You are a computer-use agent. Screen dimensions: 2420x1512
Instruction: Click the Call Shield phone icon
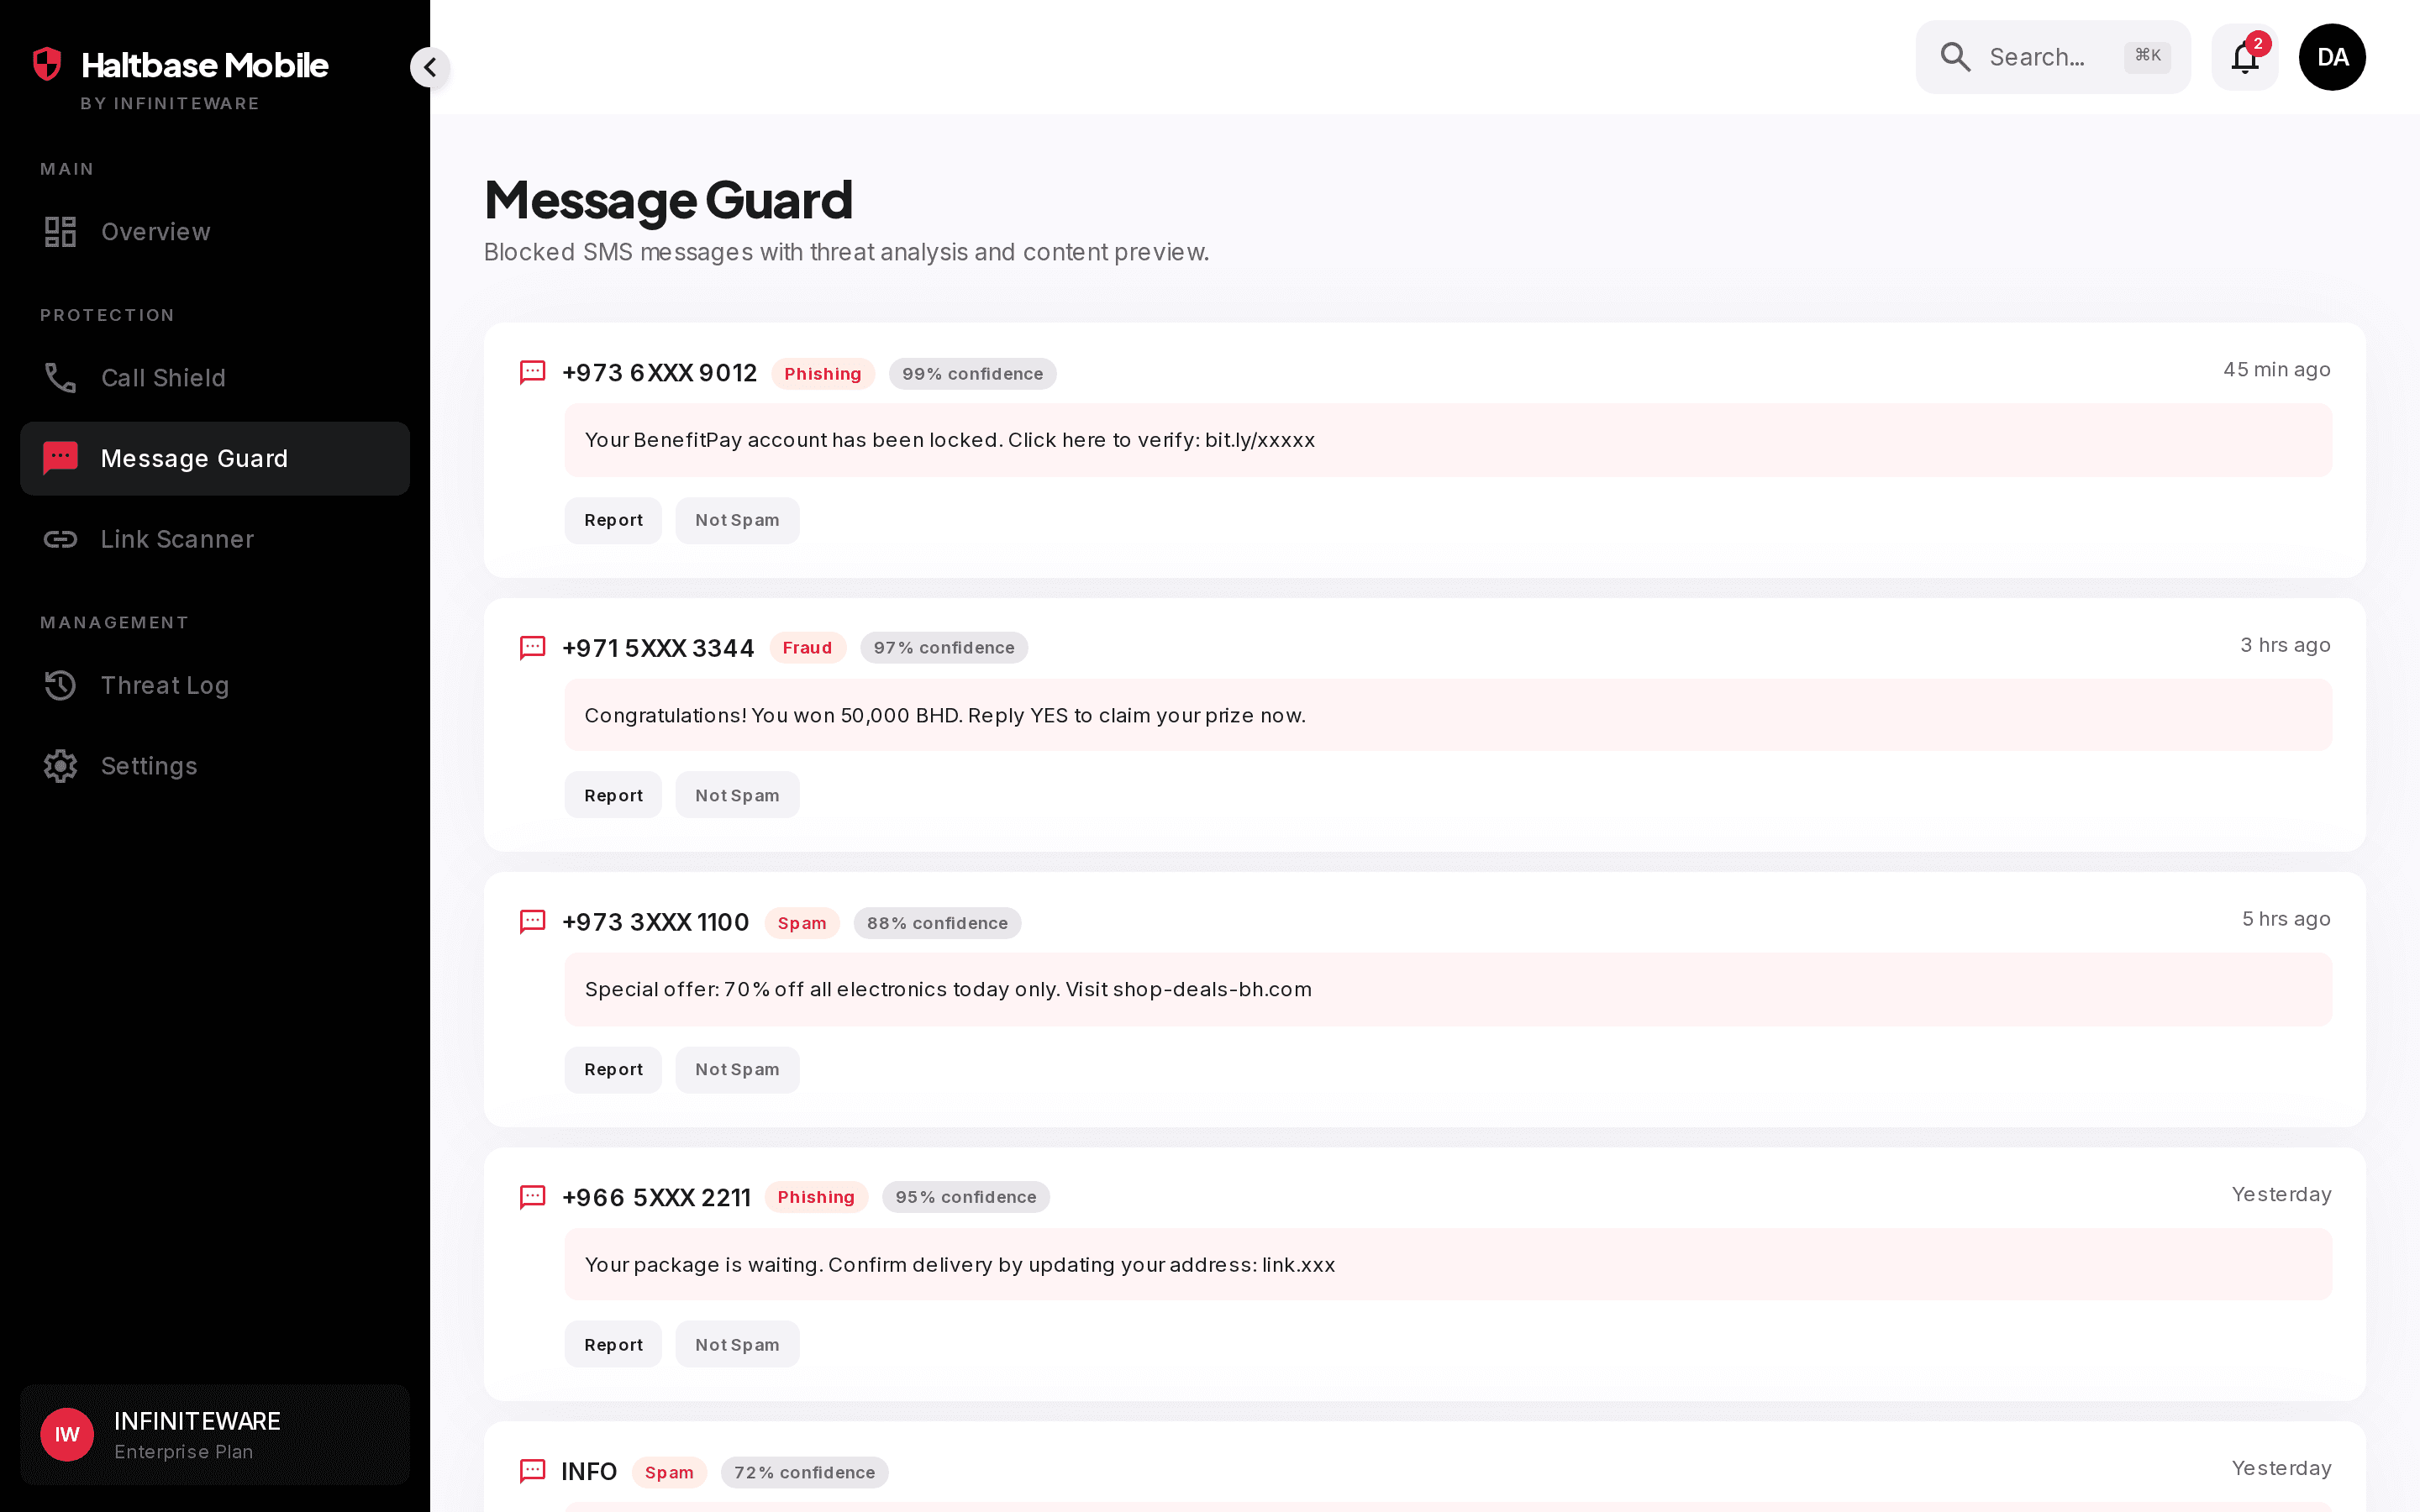click(60, 378)
